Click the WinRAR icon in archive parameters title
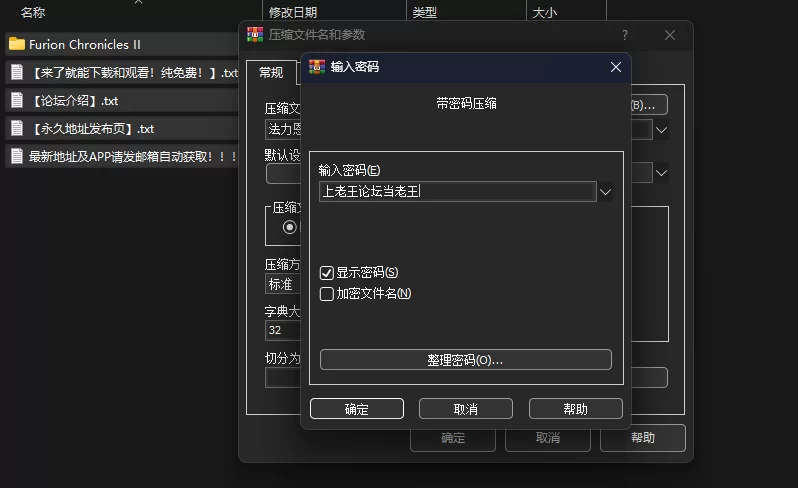This screenshot has height=488, width=798. pos(255,35)
